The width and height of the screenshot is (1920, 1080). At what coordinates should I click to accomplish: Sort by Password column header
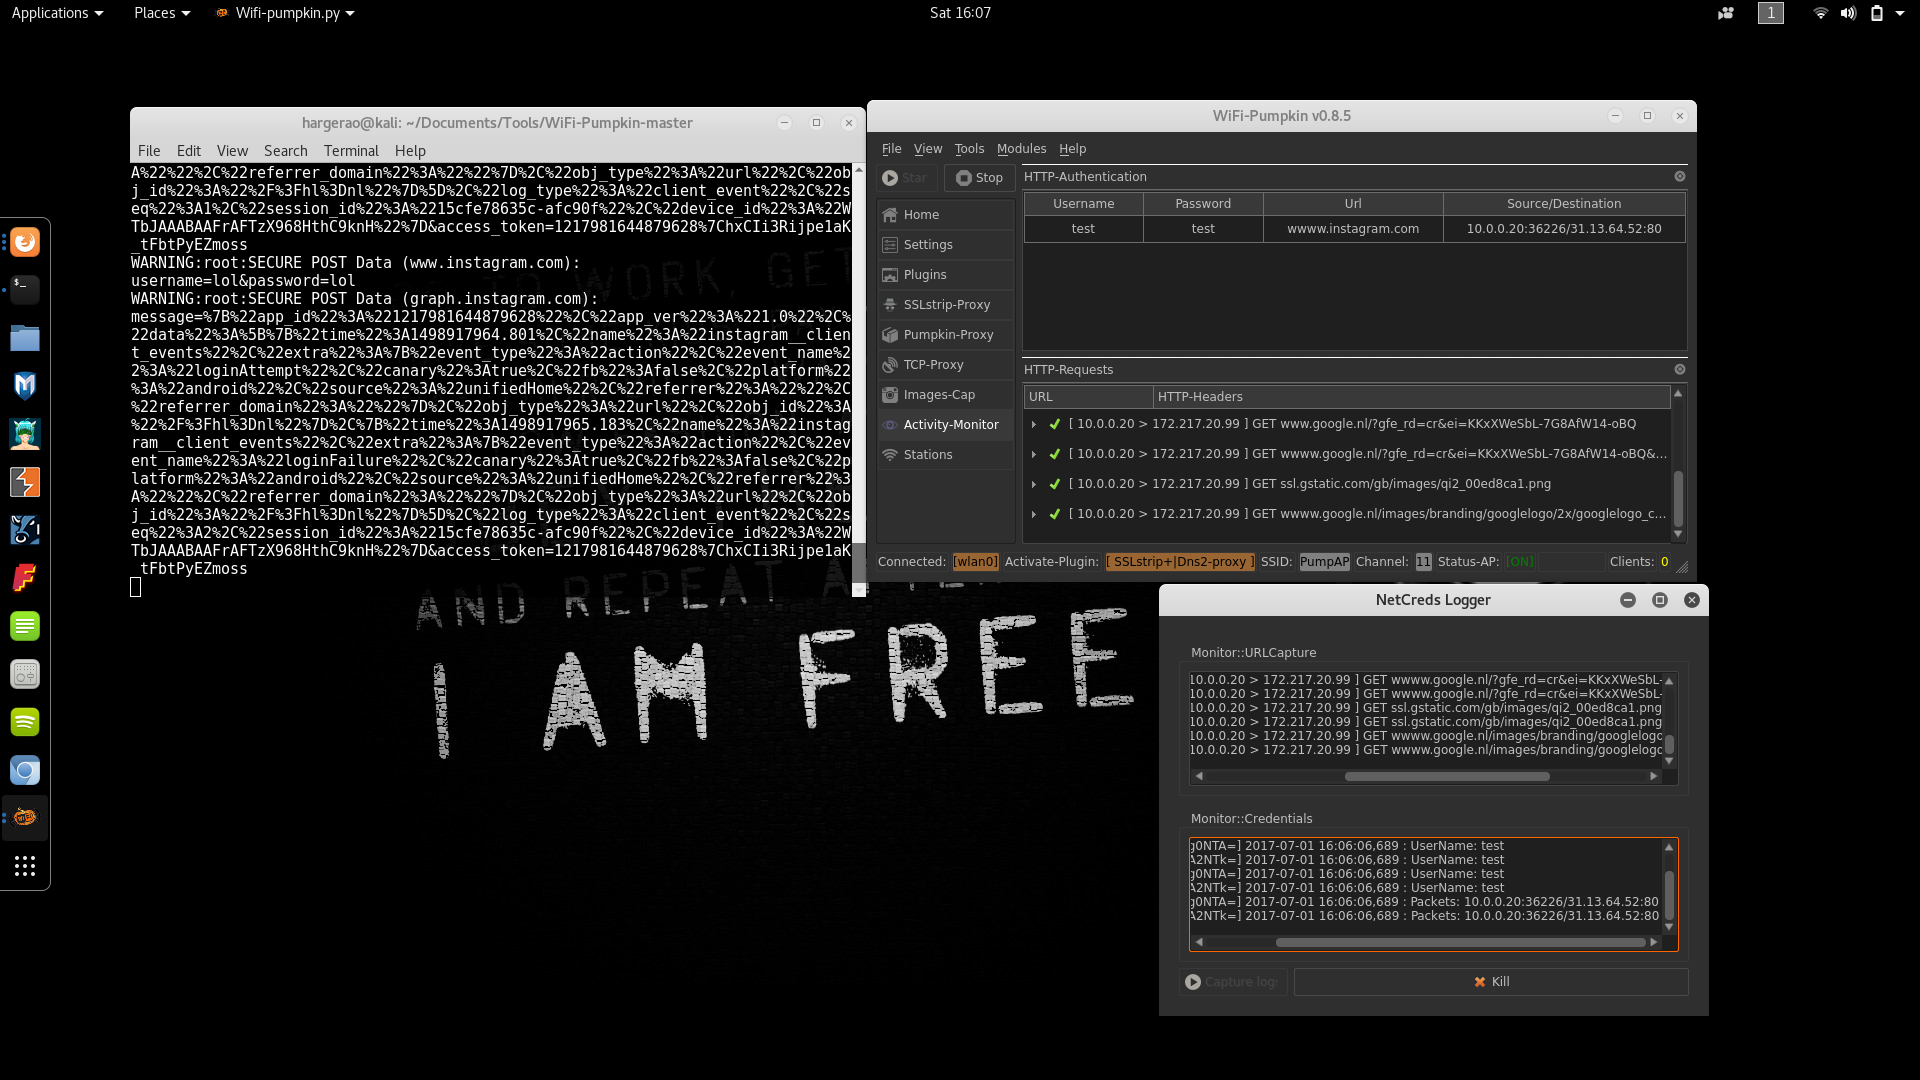1203,203
